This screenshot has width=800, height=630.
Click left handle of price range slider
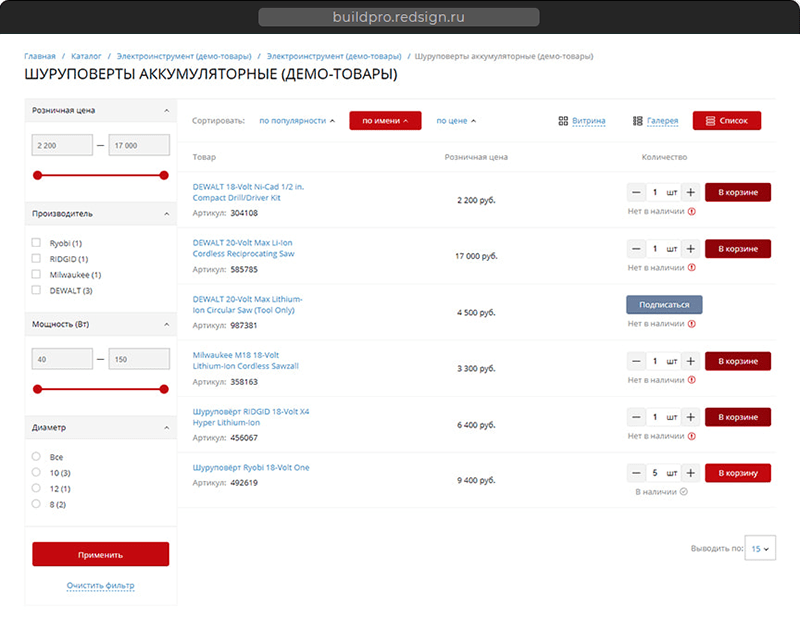click(x=37, y=175)
